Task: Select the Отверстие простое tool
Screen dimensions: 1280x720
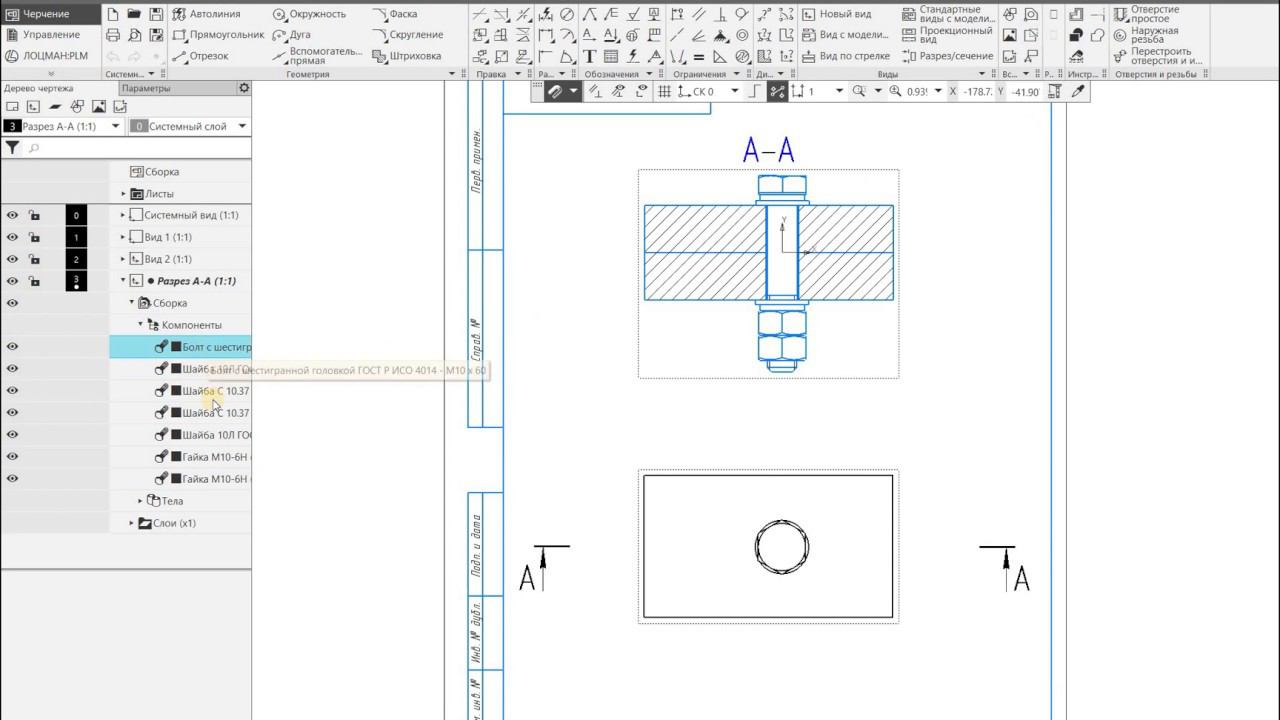Action: coord(1147,14)
